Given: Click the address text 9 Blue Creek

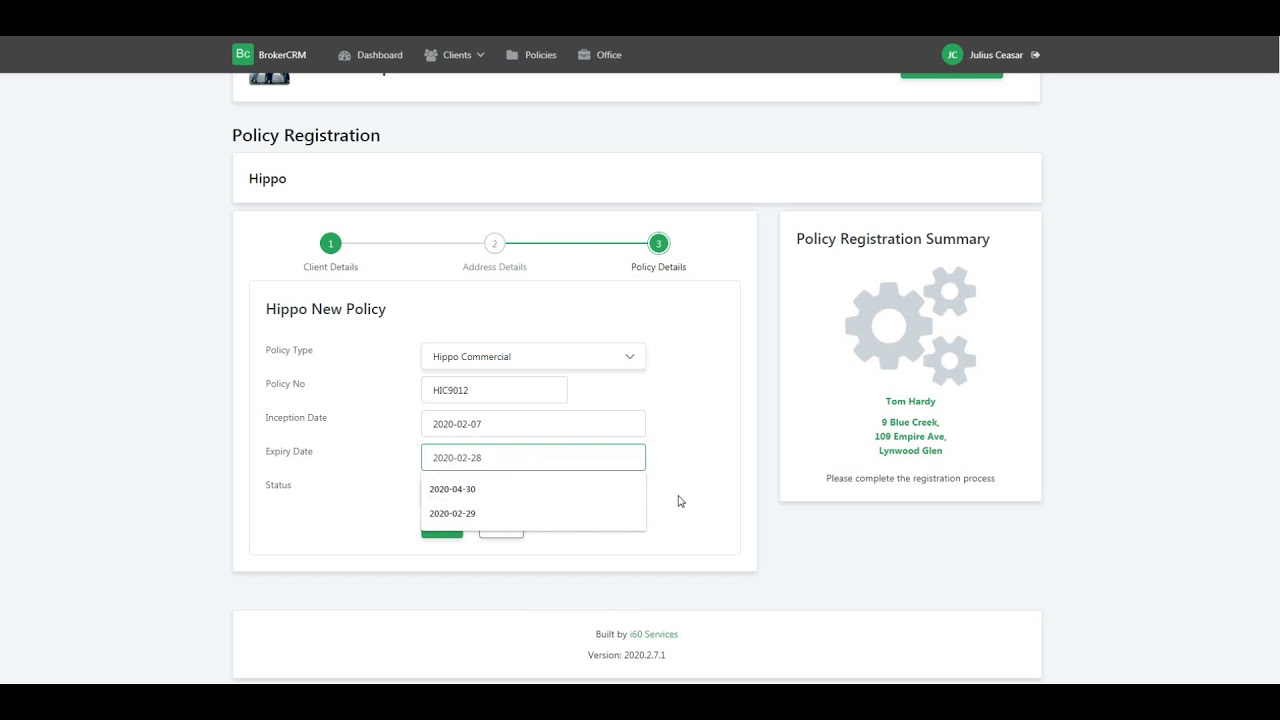Looking at the screenshot, I should 910,422.
